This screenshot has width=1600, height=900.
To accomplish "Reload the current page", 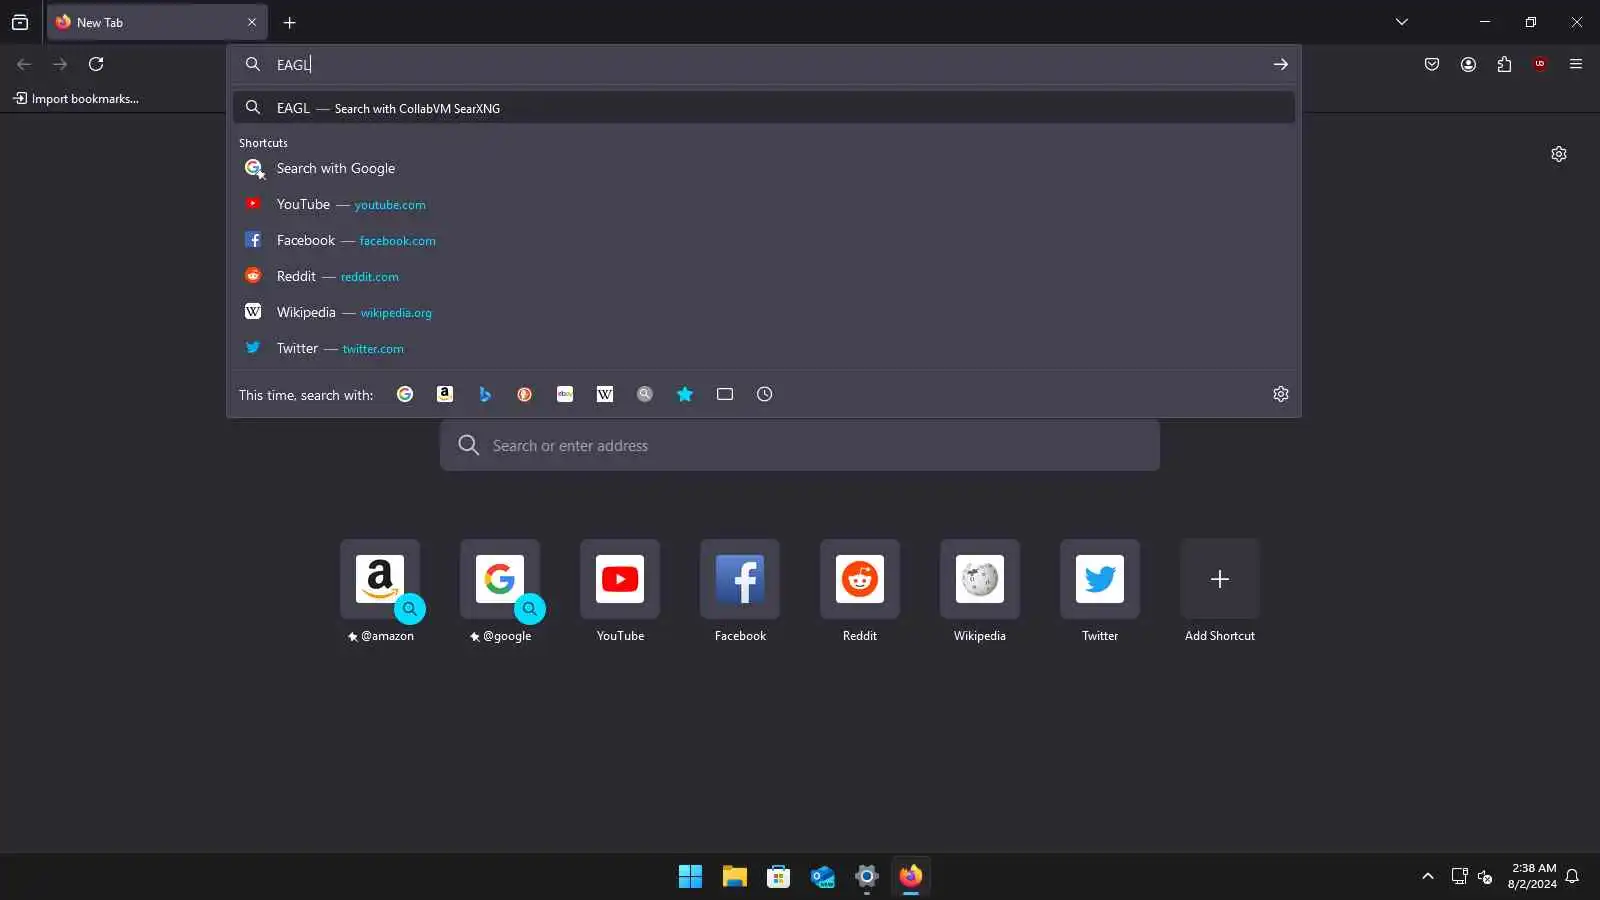I will pos(96,64).
